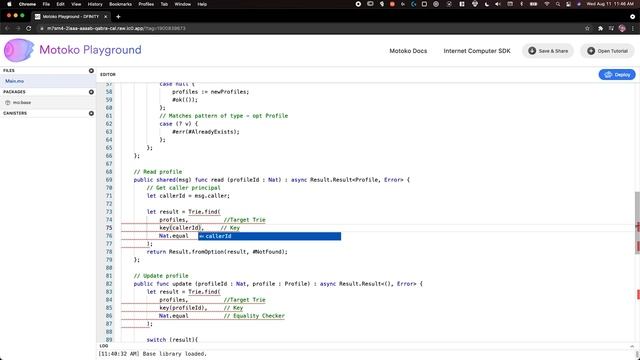Click line number 69 in gutter
The height and width of the screenshot is (360, 640).
109,180
